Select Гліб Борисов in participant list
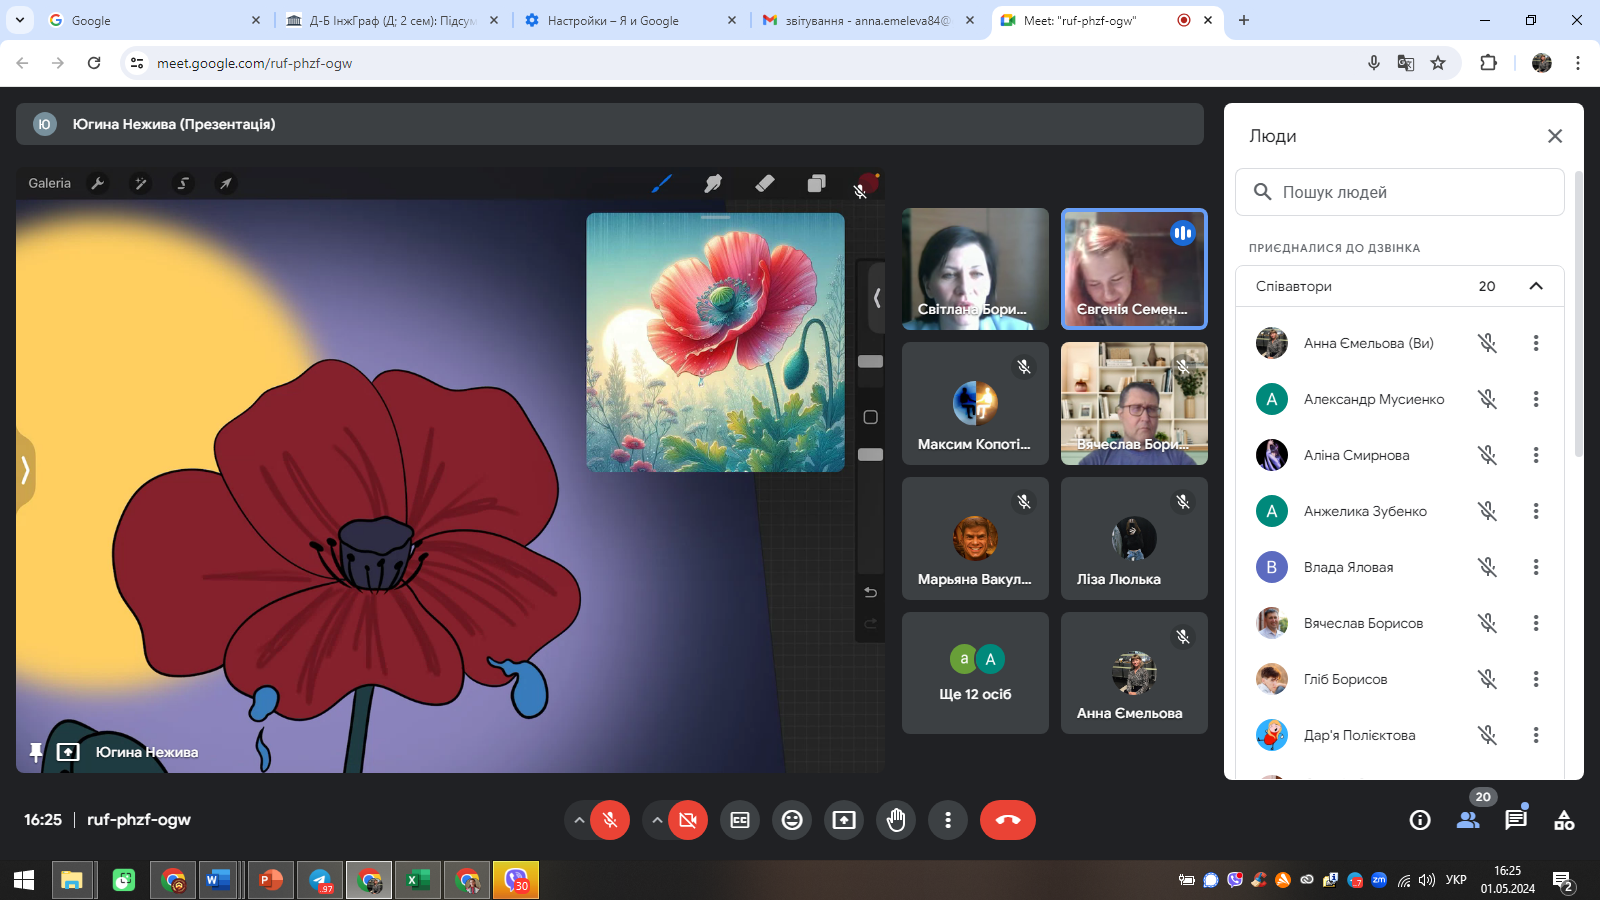Image resolution: width=1600 pixels, height=900 pixels. point(1400,679)
